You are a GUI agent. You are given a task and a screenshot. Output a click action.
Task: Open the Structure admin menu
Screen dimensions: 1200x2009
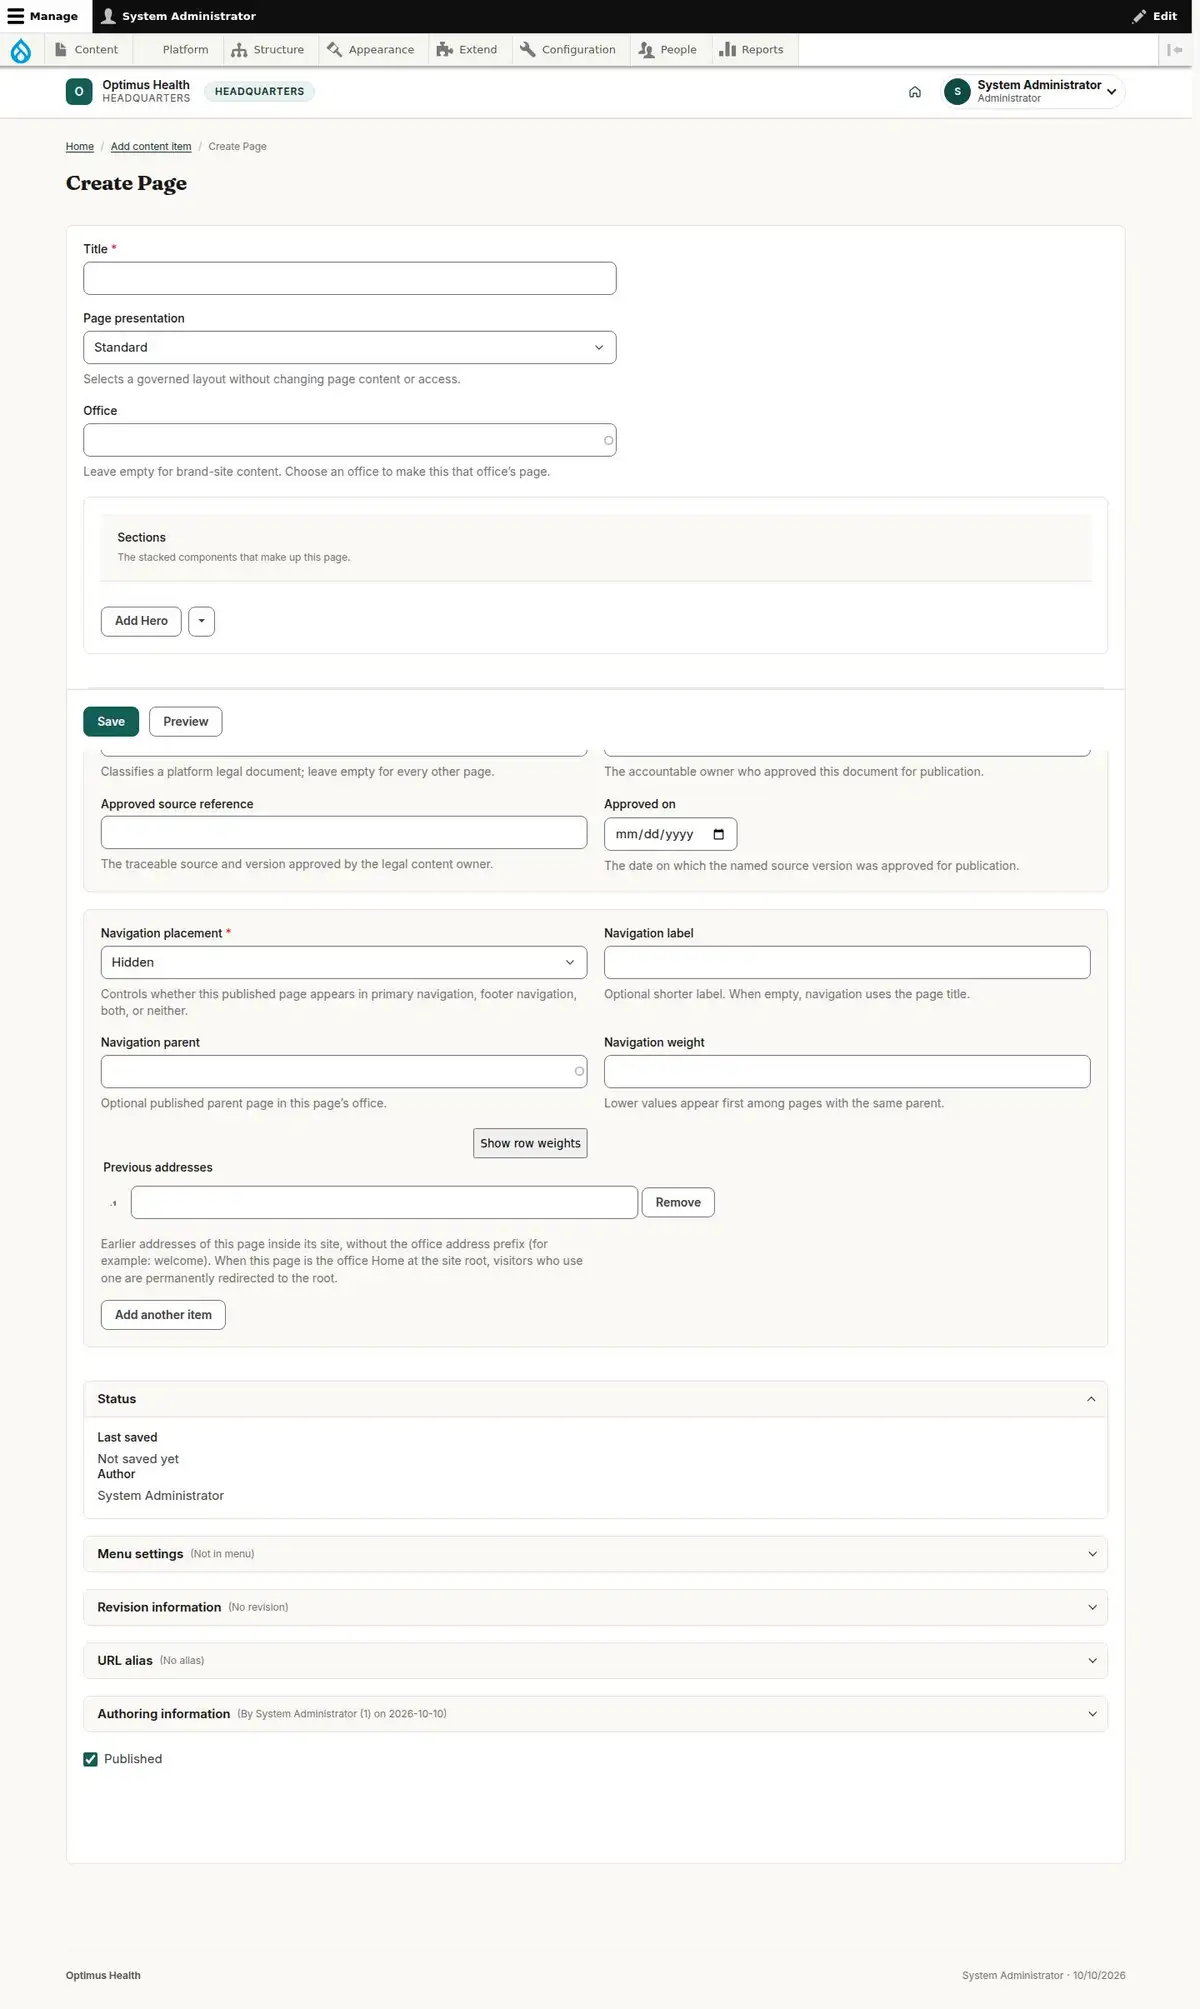[268, 50]
